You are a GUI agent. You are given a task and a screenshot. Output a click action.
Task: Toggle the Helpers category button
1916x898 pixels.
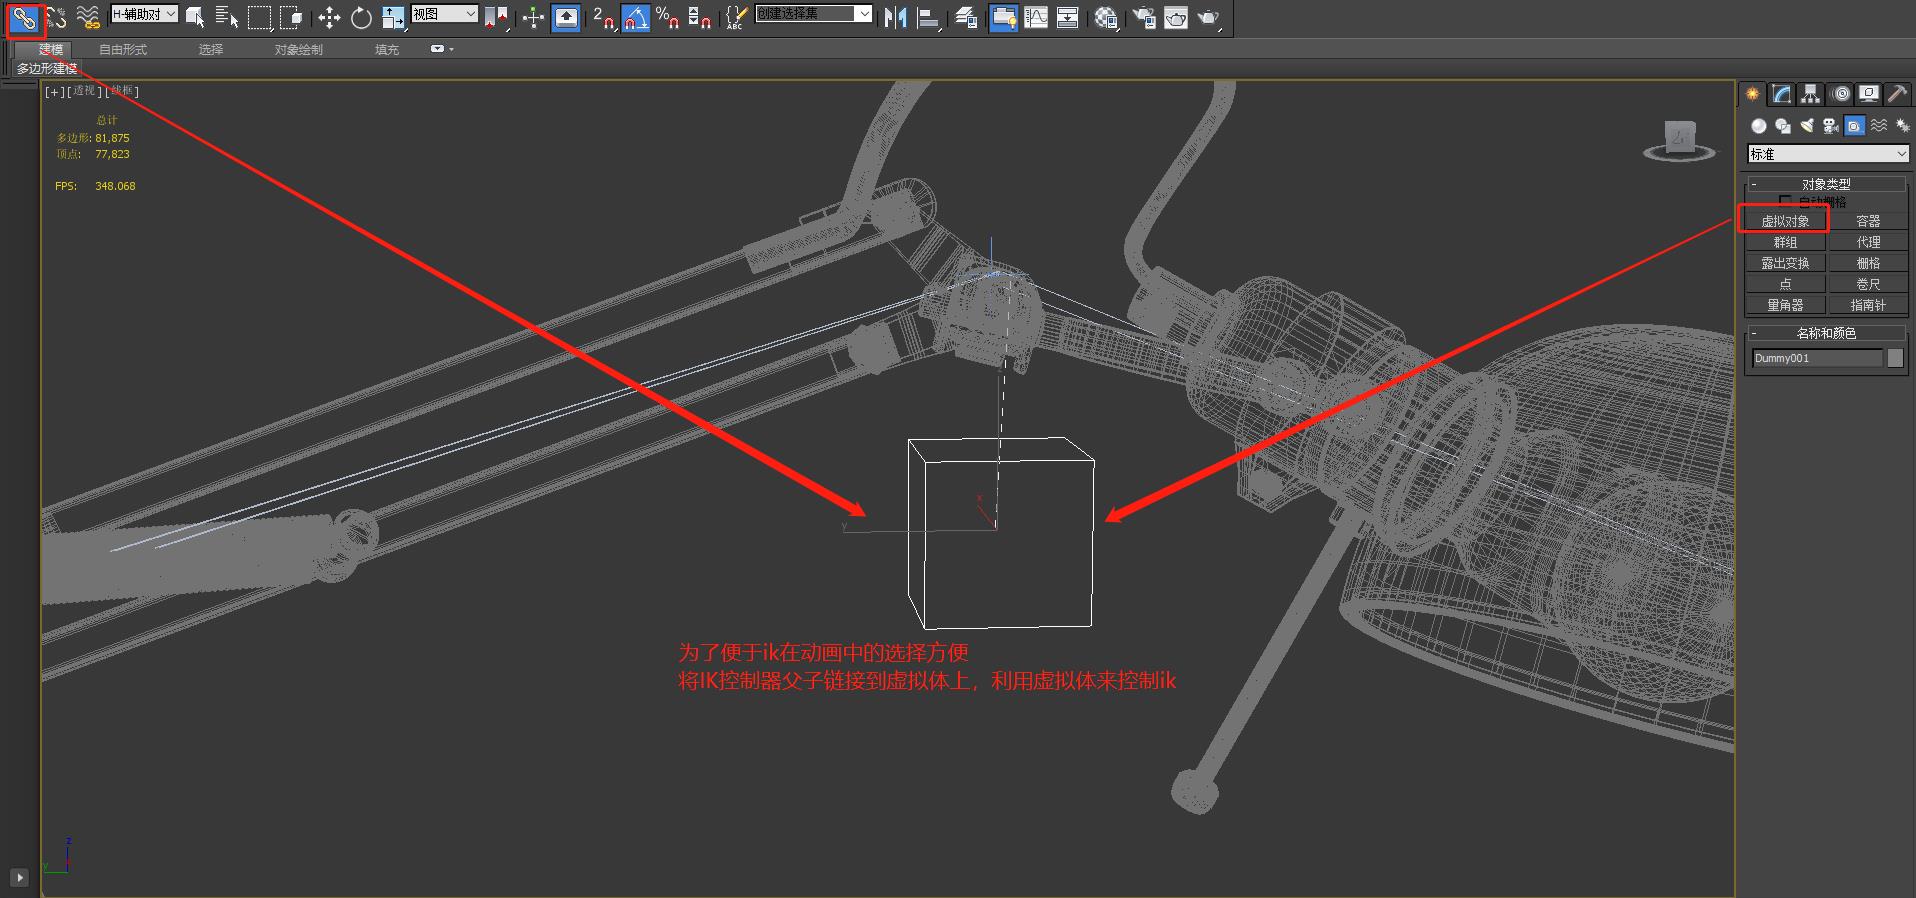[1855, 126]
